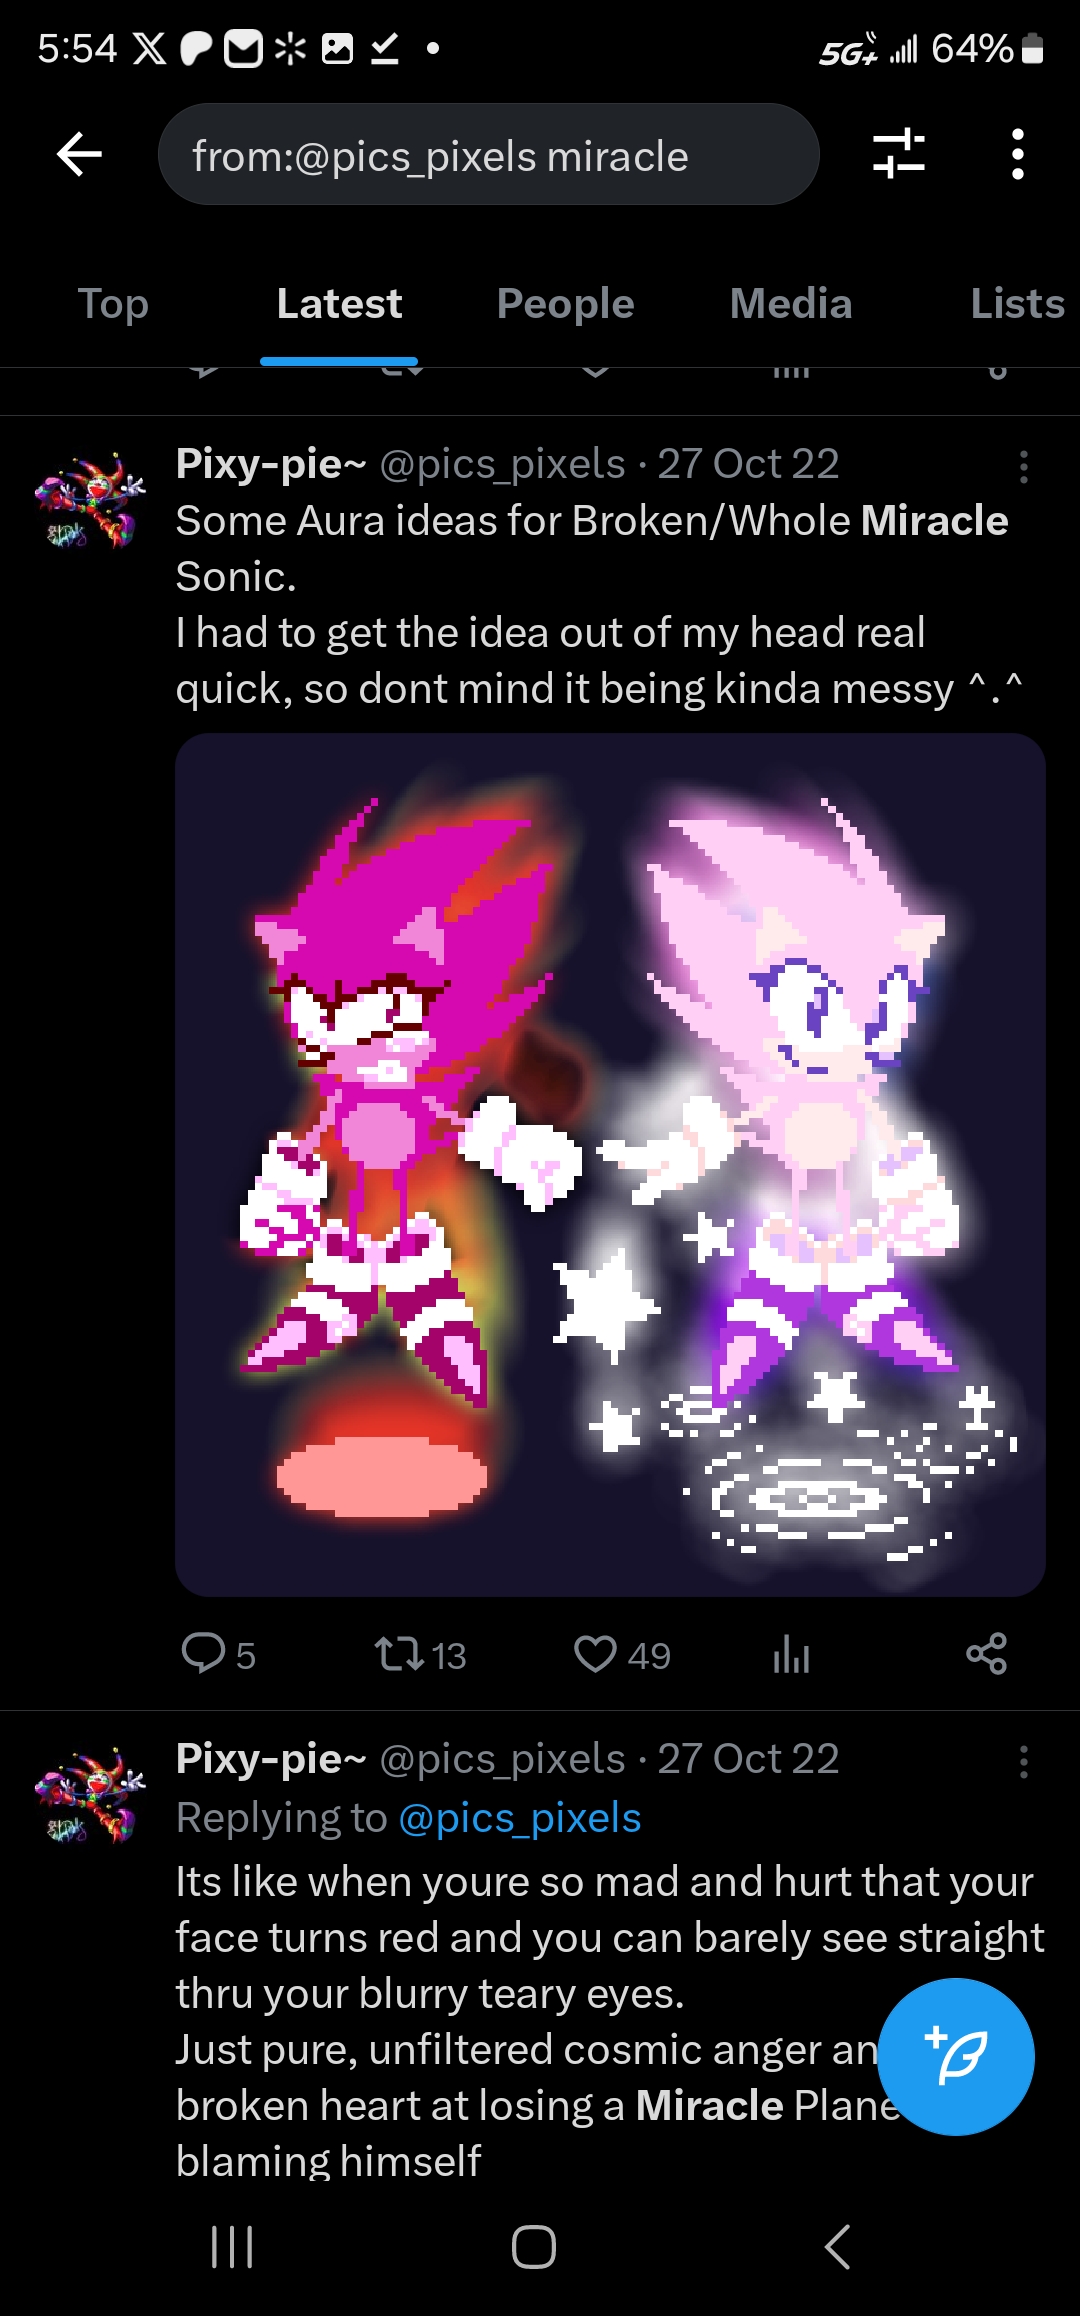Viewport: 1080px width, 2316px height.
Task: Open the Miracle Sonic pixel art image
Action: (610, 1164)
